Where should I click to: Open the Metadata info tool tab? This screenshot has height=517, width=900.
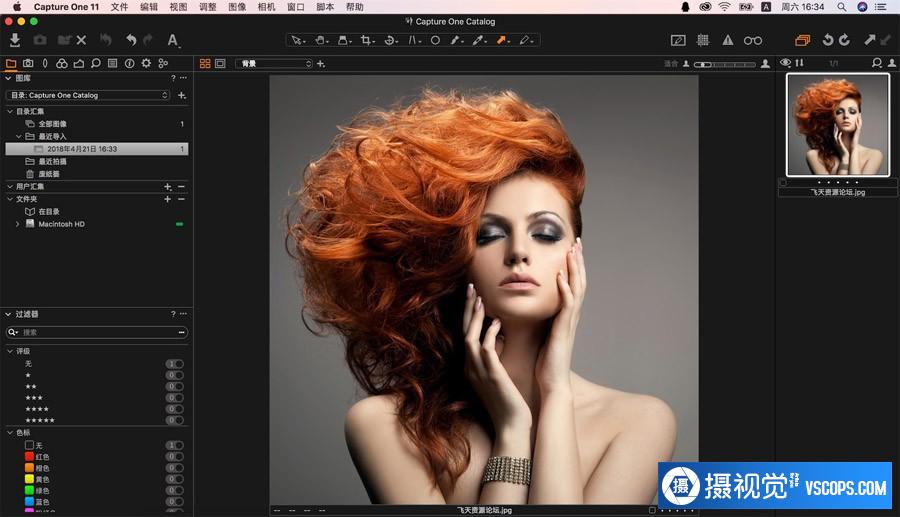point(130,63)
